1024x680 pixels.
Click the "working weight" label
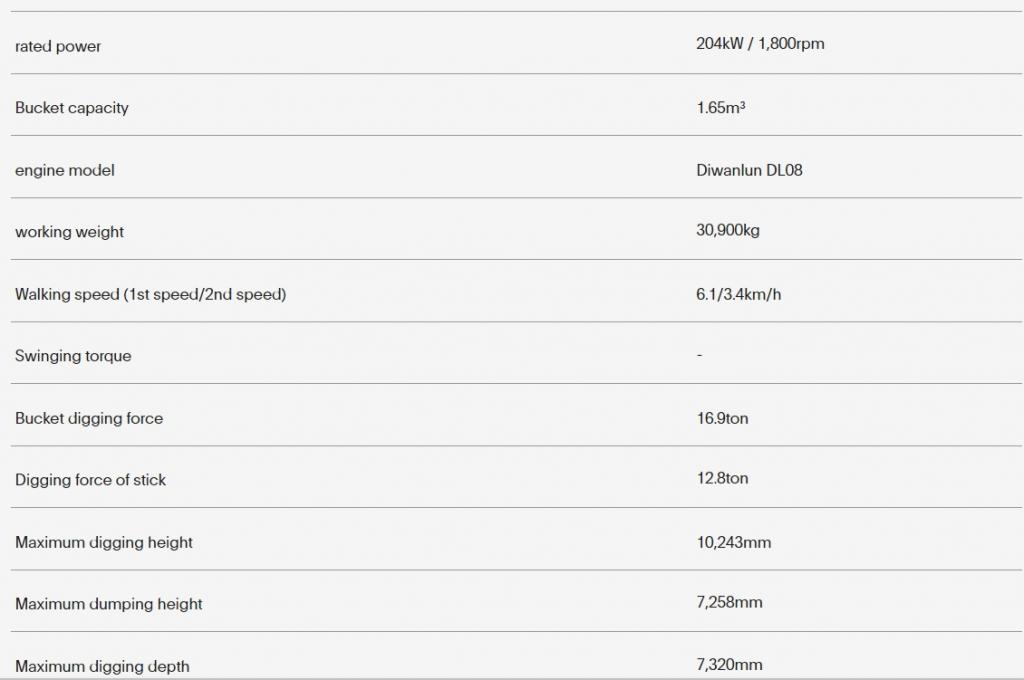[70, 232]
